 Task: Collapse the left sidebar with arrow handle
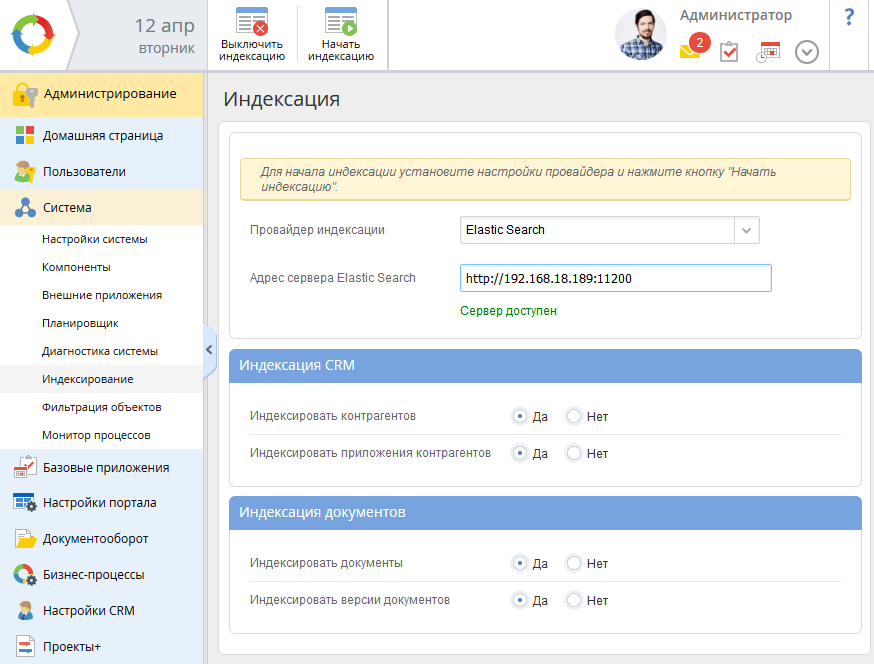[x=209, y=349]
